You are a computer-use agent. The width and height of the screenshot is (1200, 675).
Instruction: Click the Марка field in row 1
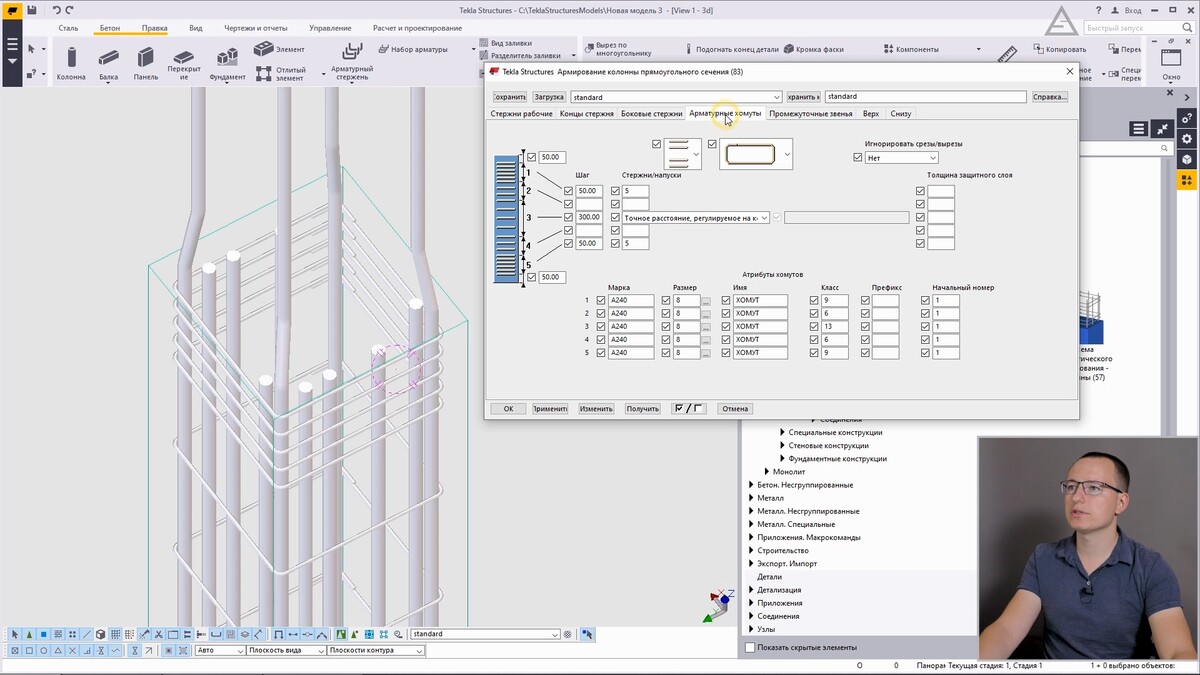tap(630, 301)
